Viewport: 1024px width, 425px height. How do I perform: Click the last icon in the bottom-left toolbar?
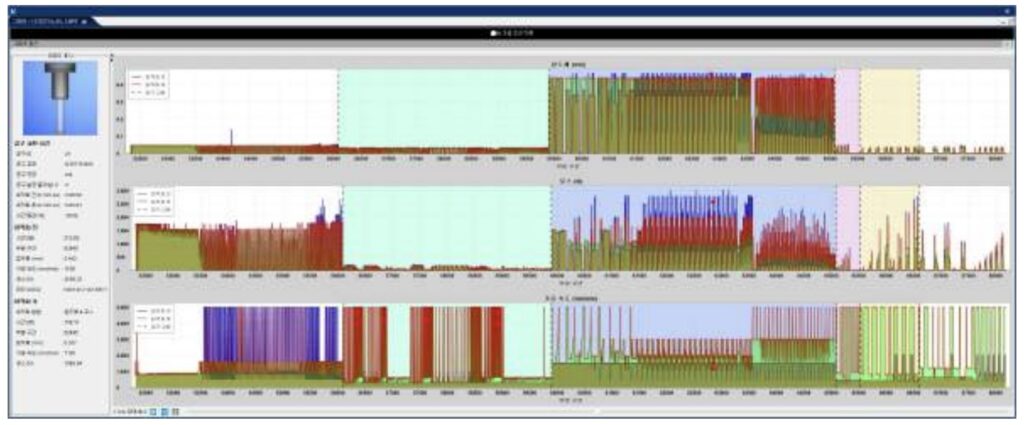coord(176,411)
